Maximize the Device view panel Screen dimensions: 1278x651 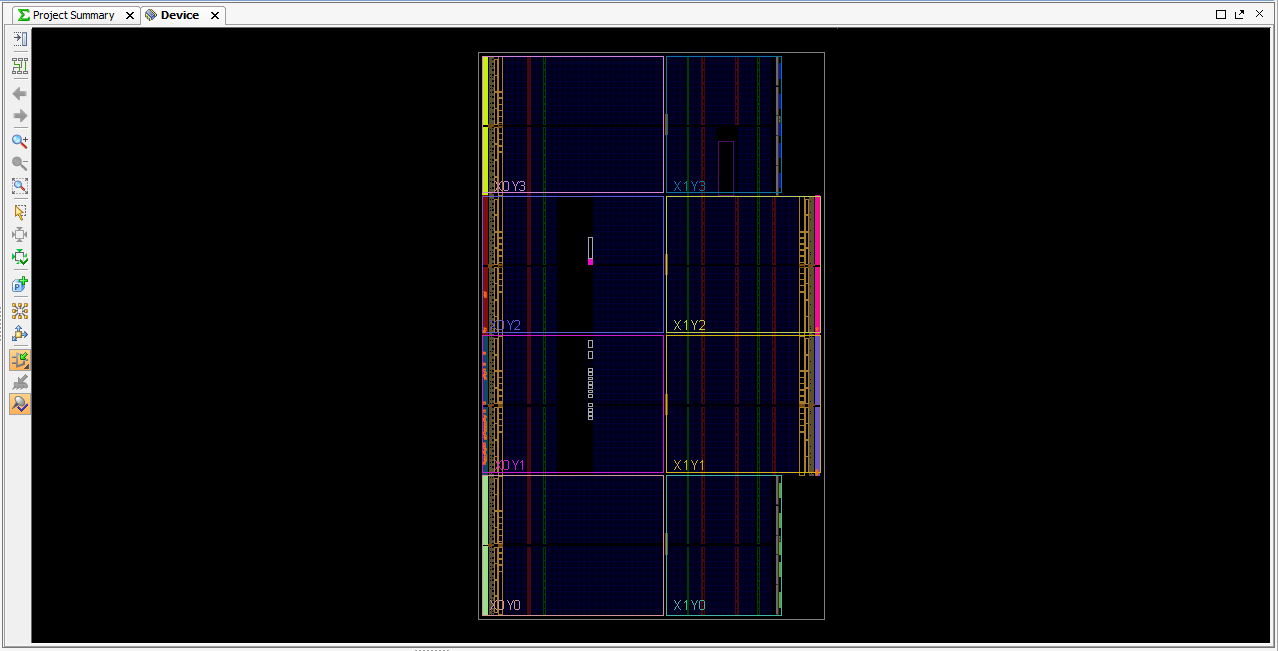pos(1221,15)
